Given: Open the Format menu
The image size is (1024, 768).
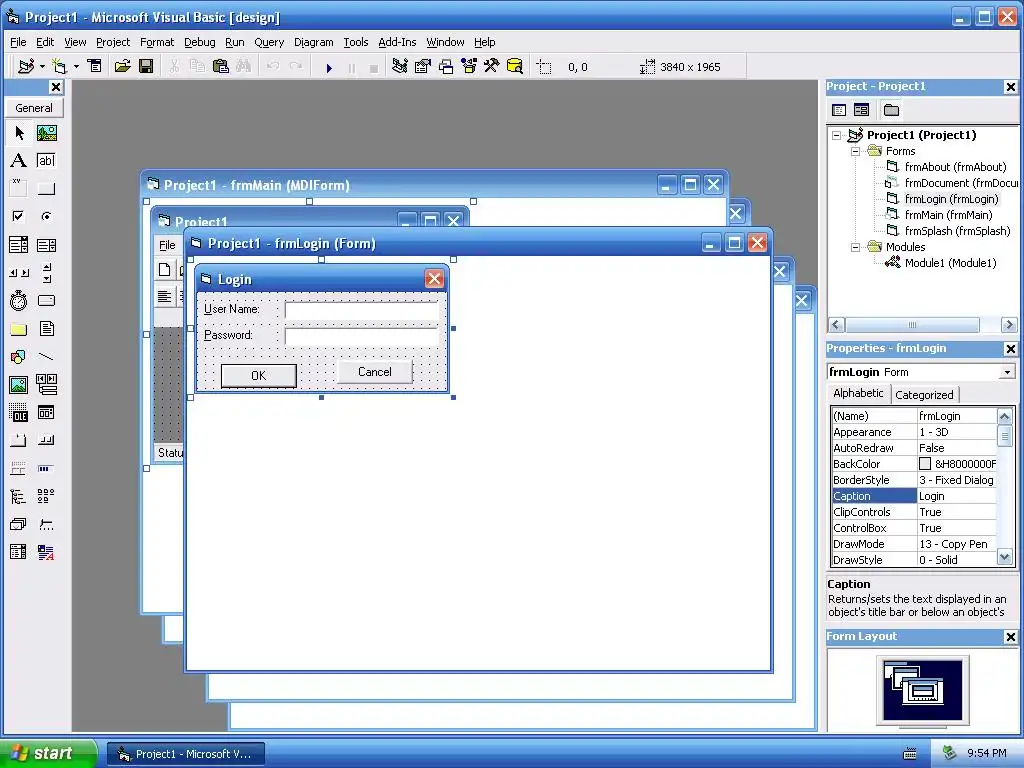Looking at the screenshot, I should coord(157,42).
